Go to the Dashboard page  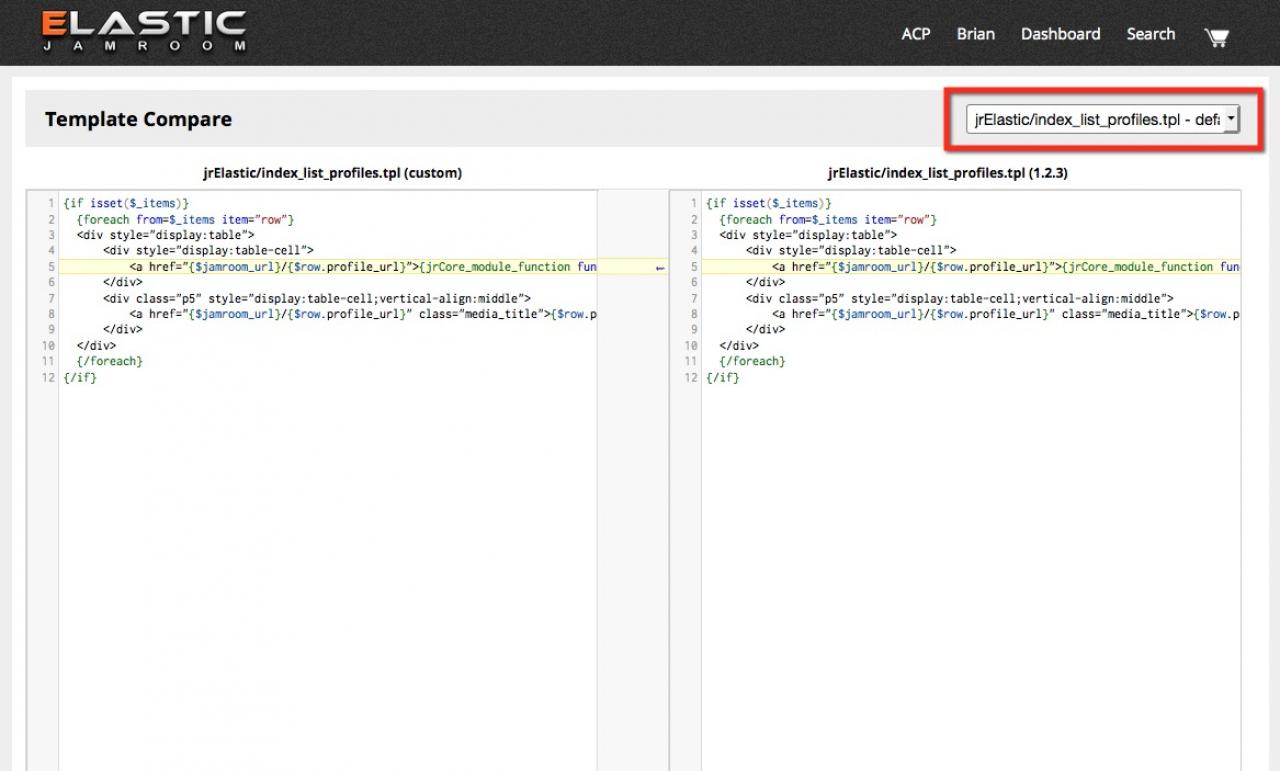point(1060,34)
